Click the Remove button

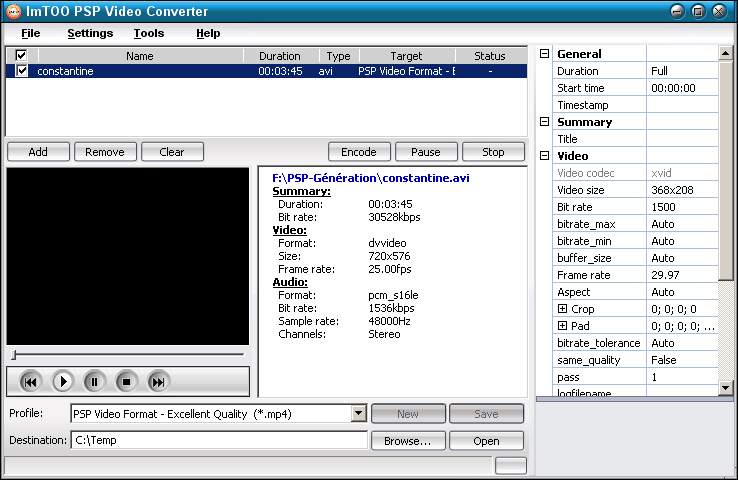click(105, 152)
